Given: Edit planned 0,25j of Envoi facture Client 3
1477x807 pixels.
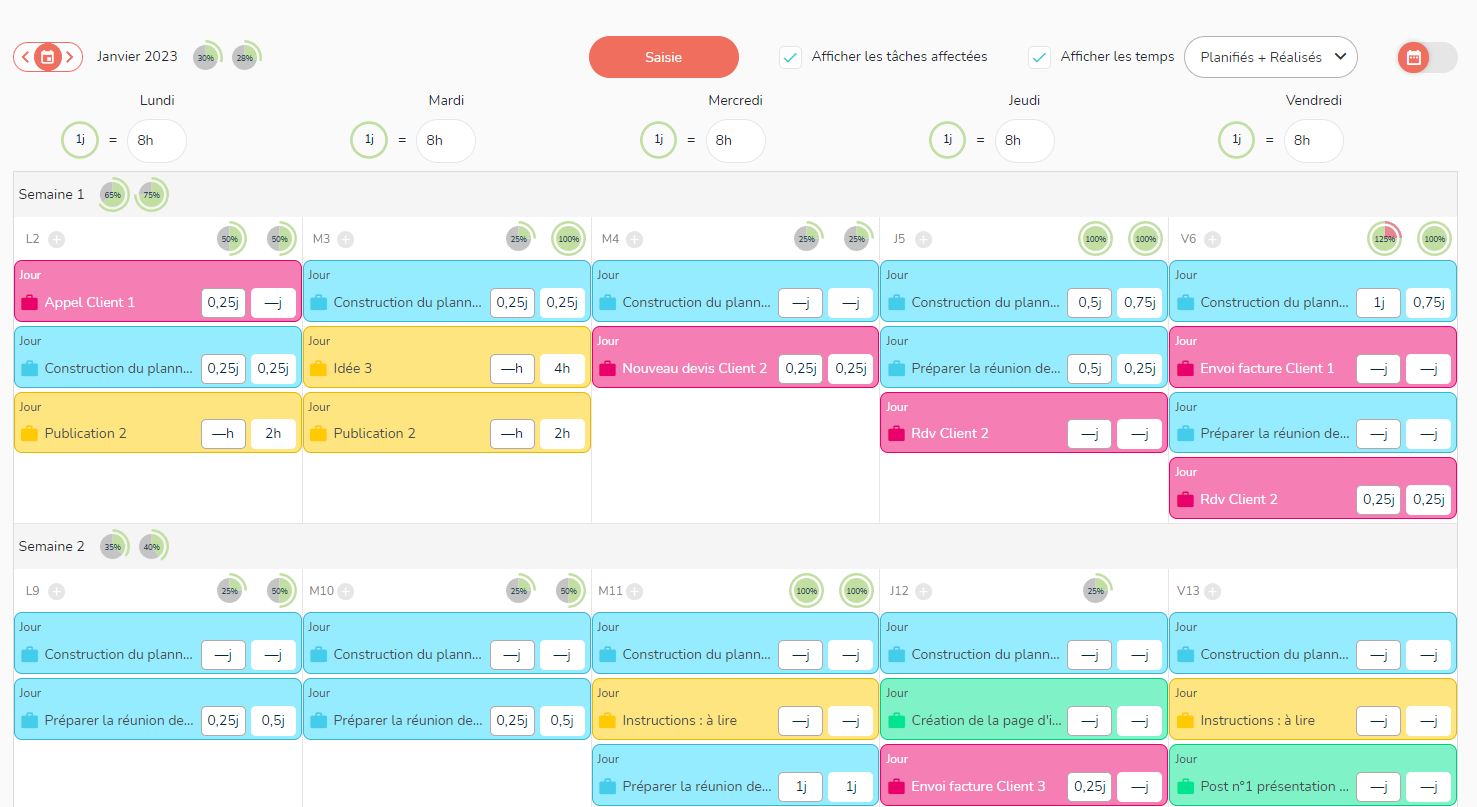Looking at the screenshot, I should pos(1089,786).
